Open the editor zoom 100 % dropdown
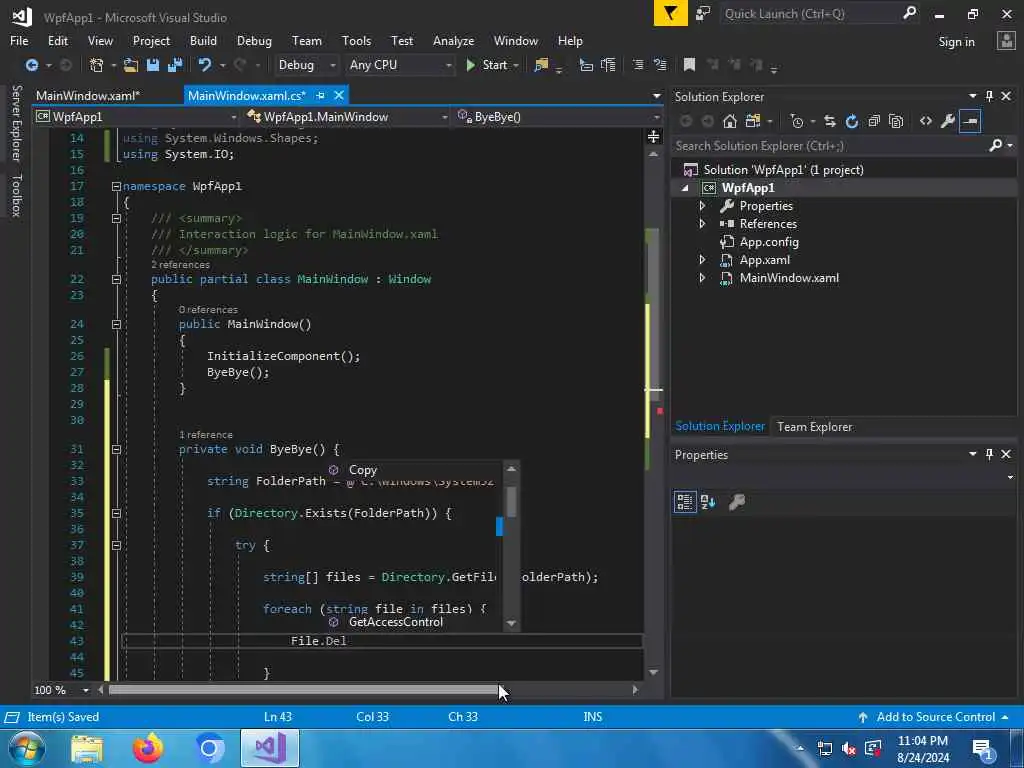 click(86, 690)
